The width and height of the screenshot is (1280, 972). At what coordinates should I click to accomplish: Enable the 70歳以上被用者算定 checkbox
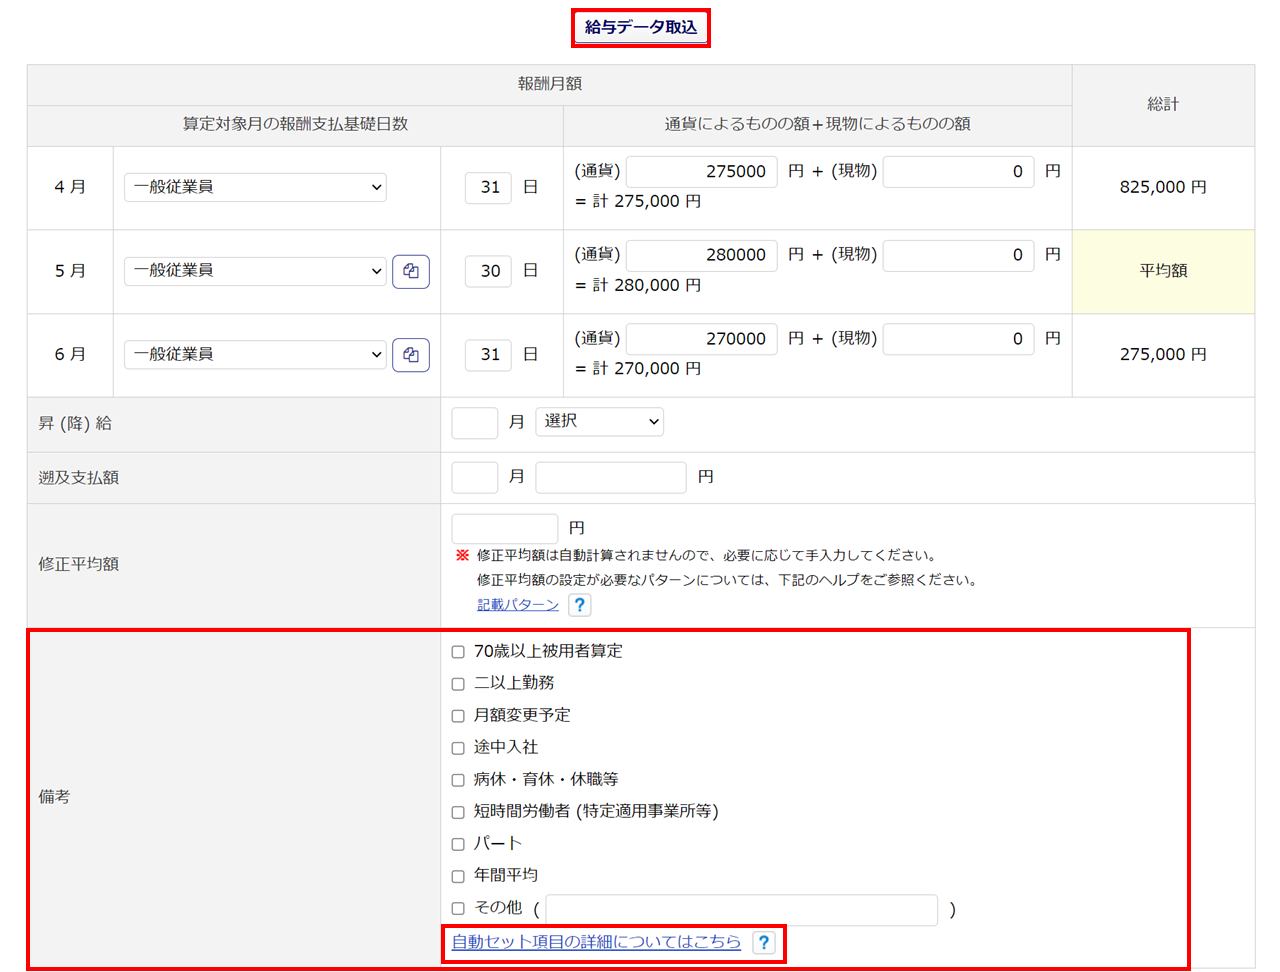[x=458, y=652]
